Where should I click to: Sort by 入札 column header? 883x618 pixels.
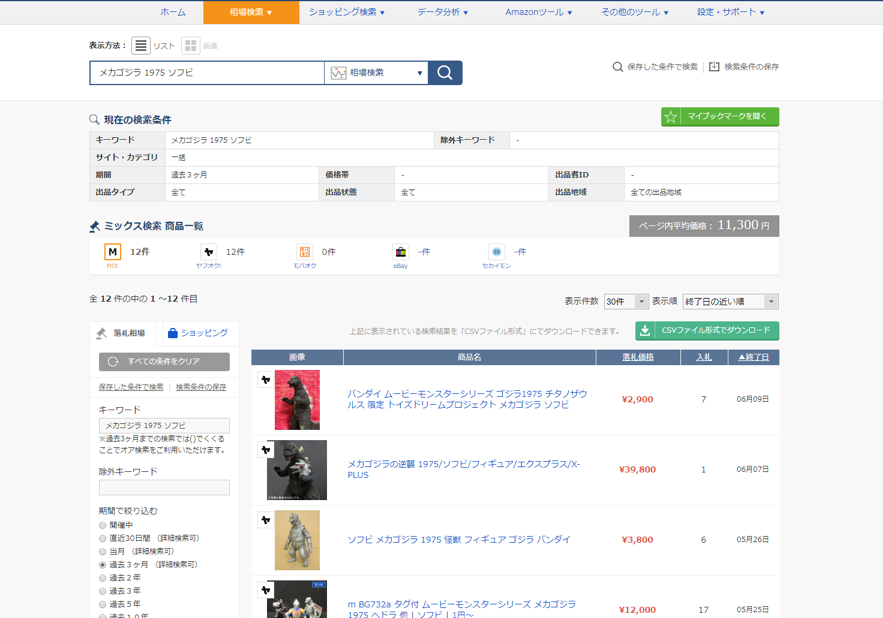[x=703, y=357]
